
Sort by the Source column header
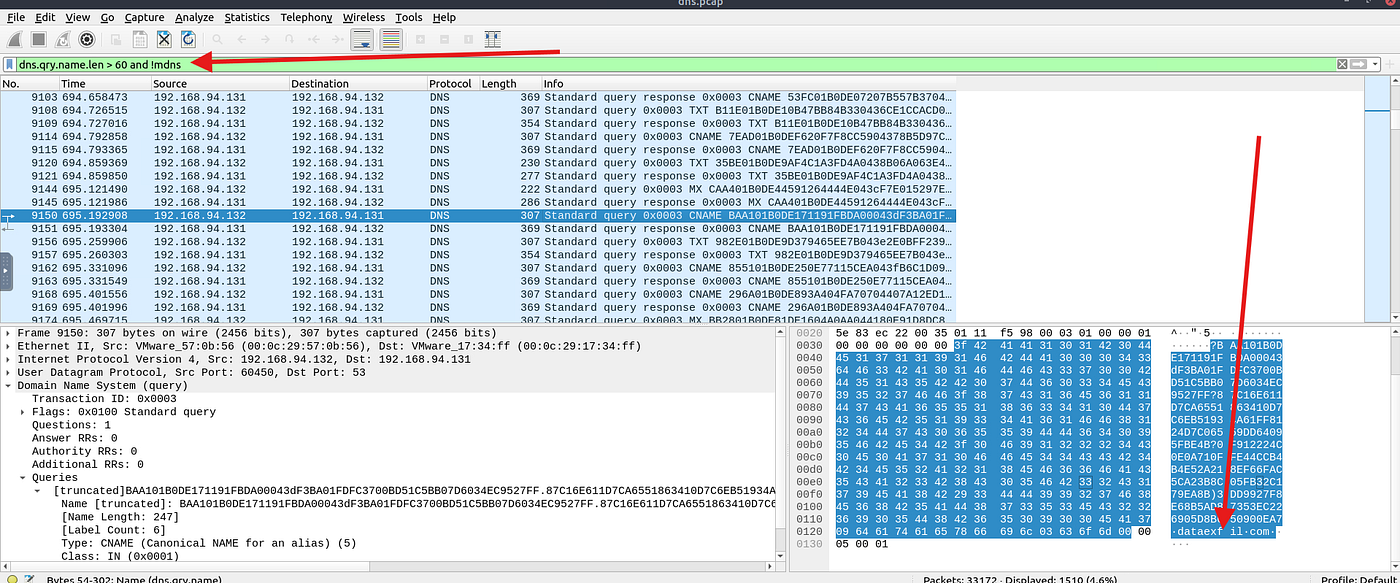click(220, 84)
